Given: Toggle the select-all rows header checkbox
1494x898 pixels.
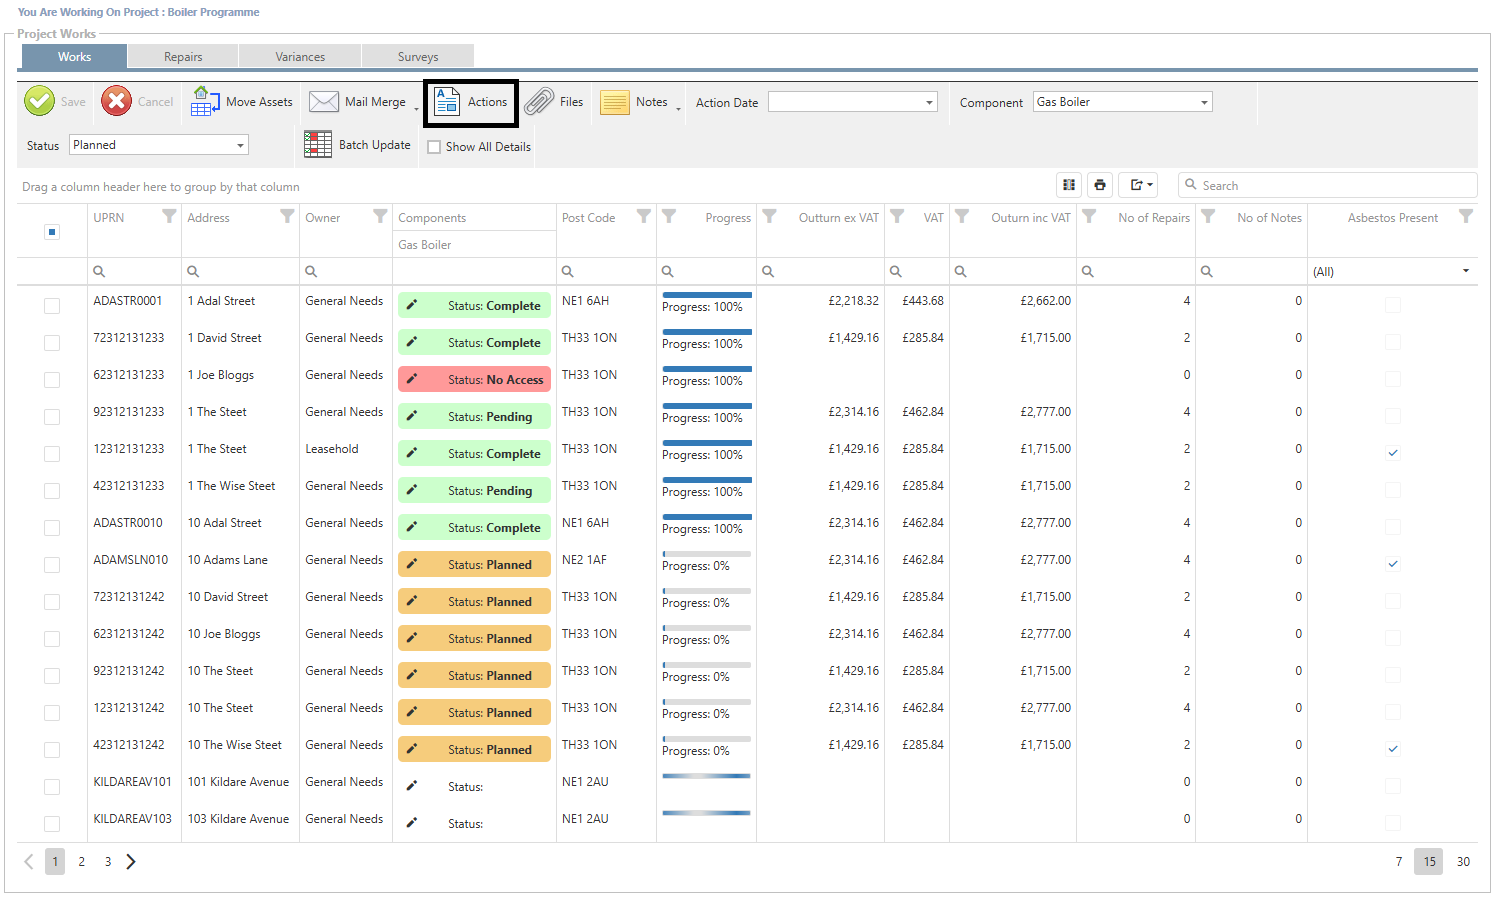Looking at the screenshot, I should 52,232.
